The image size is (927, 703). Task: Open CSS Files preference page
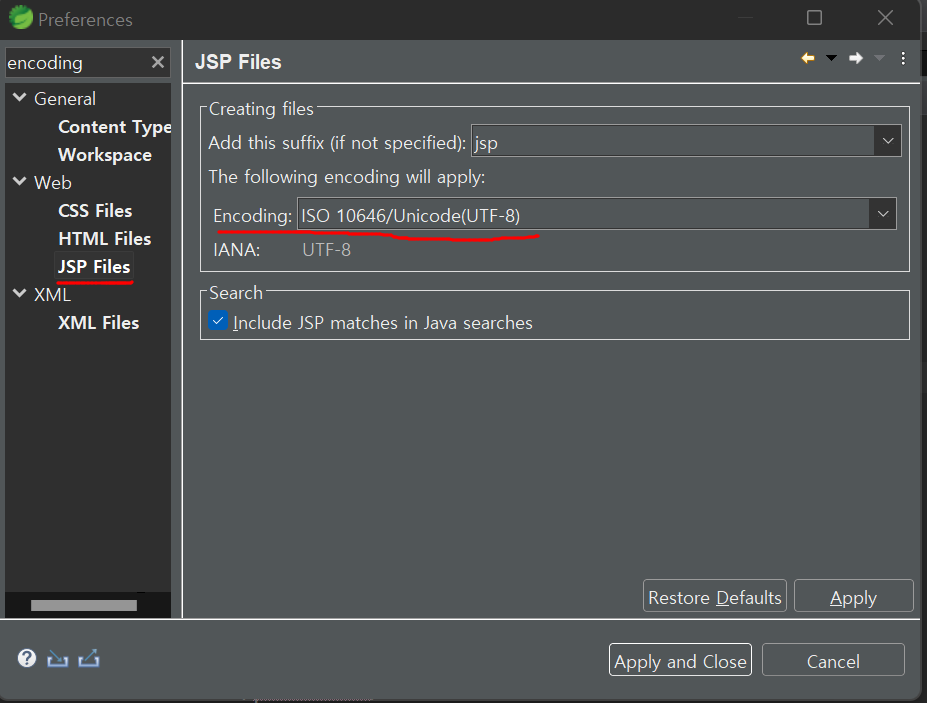95,210
